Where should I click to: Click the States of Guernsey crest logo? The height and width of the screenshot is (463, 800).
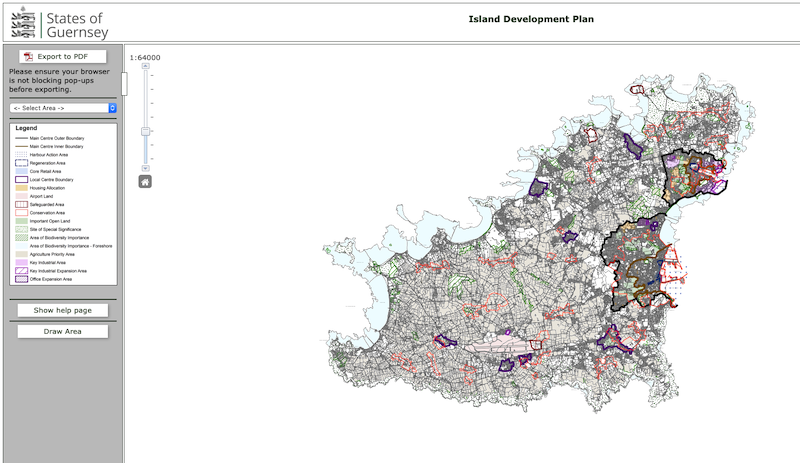point(23,22)
